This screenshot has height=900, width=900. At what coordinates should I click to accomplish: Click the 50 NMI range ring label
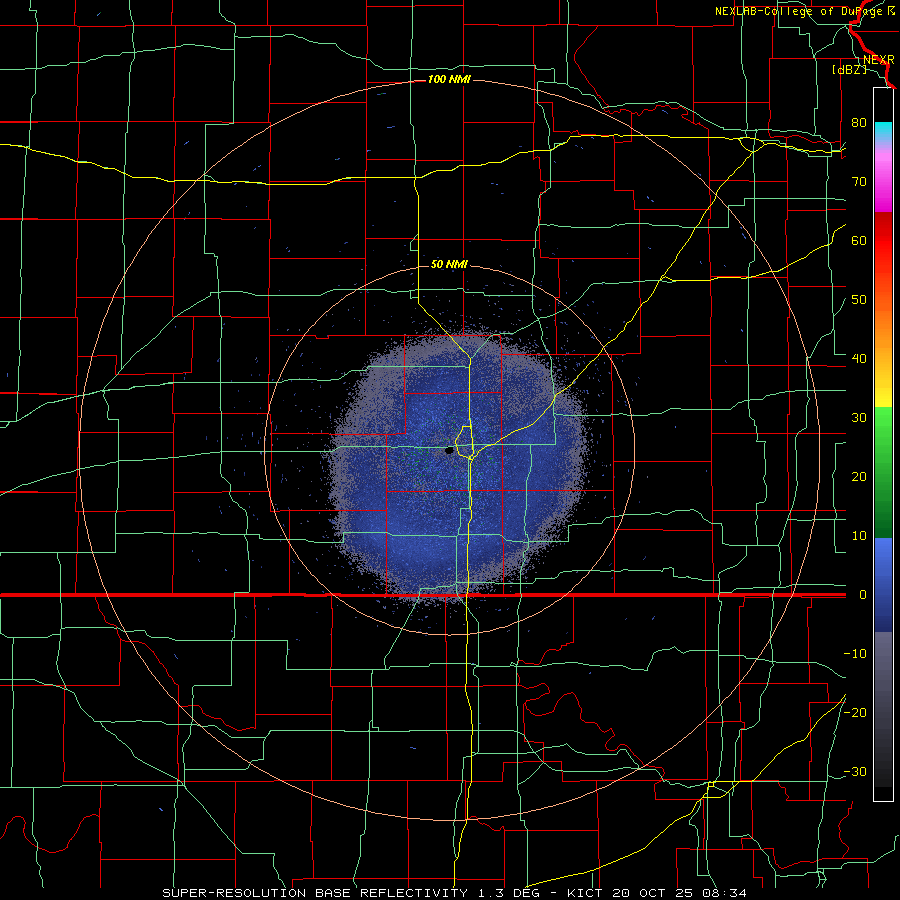[x=449, y=265]
